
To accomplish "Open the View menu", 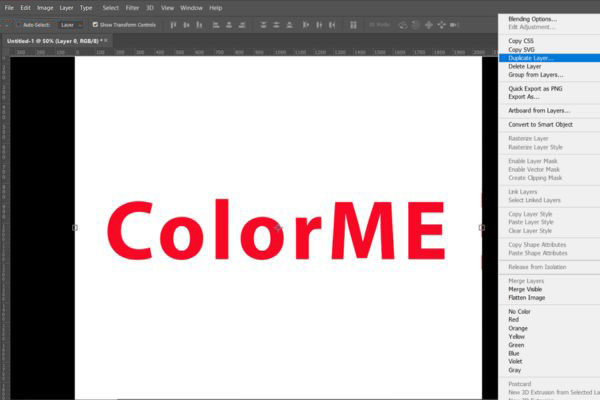I will pos(167,8).
